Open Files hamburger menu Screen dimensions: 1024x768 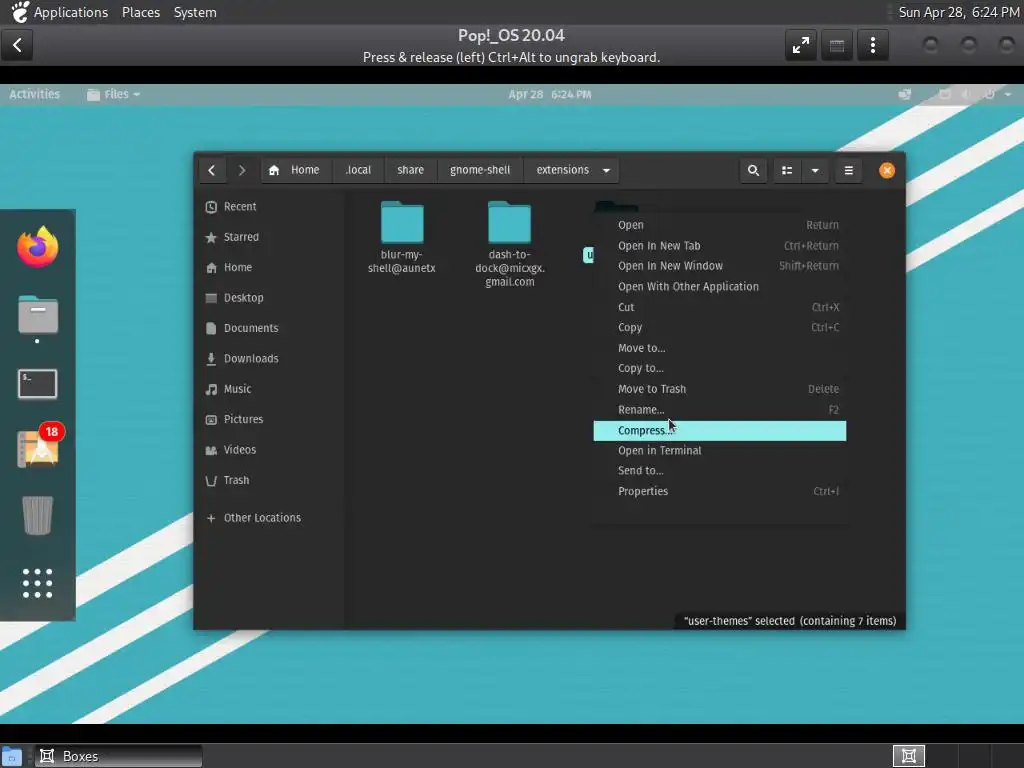pos(848,170)
